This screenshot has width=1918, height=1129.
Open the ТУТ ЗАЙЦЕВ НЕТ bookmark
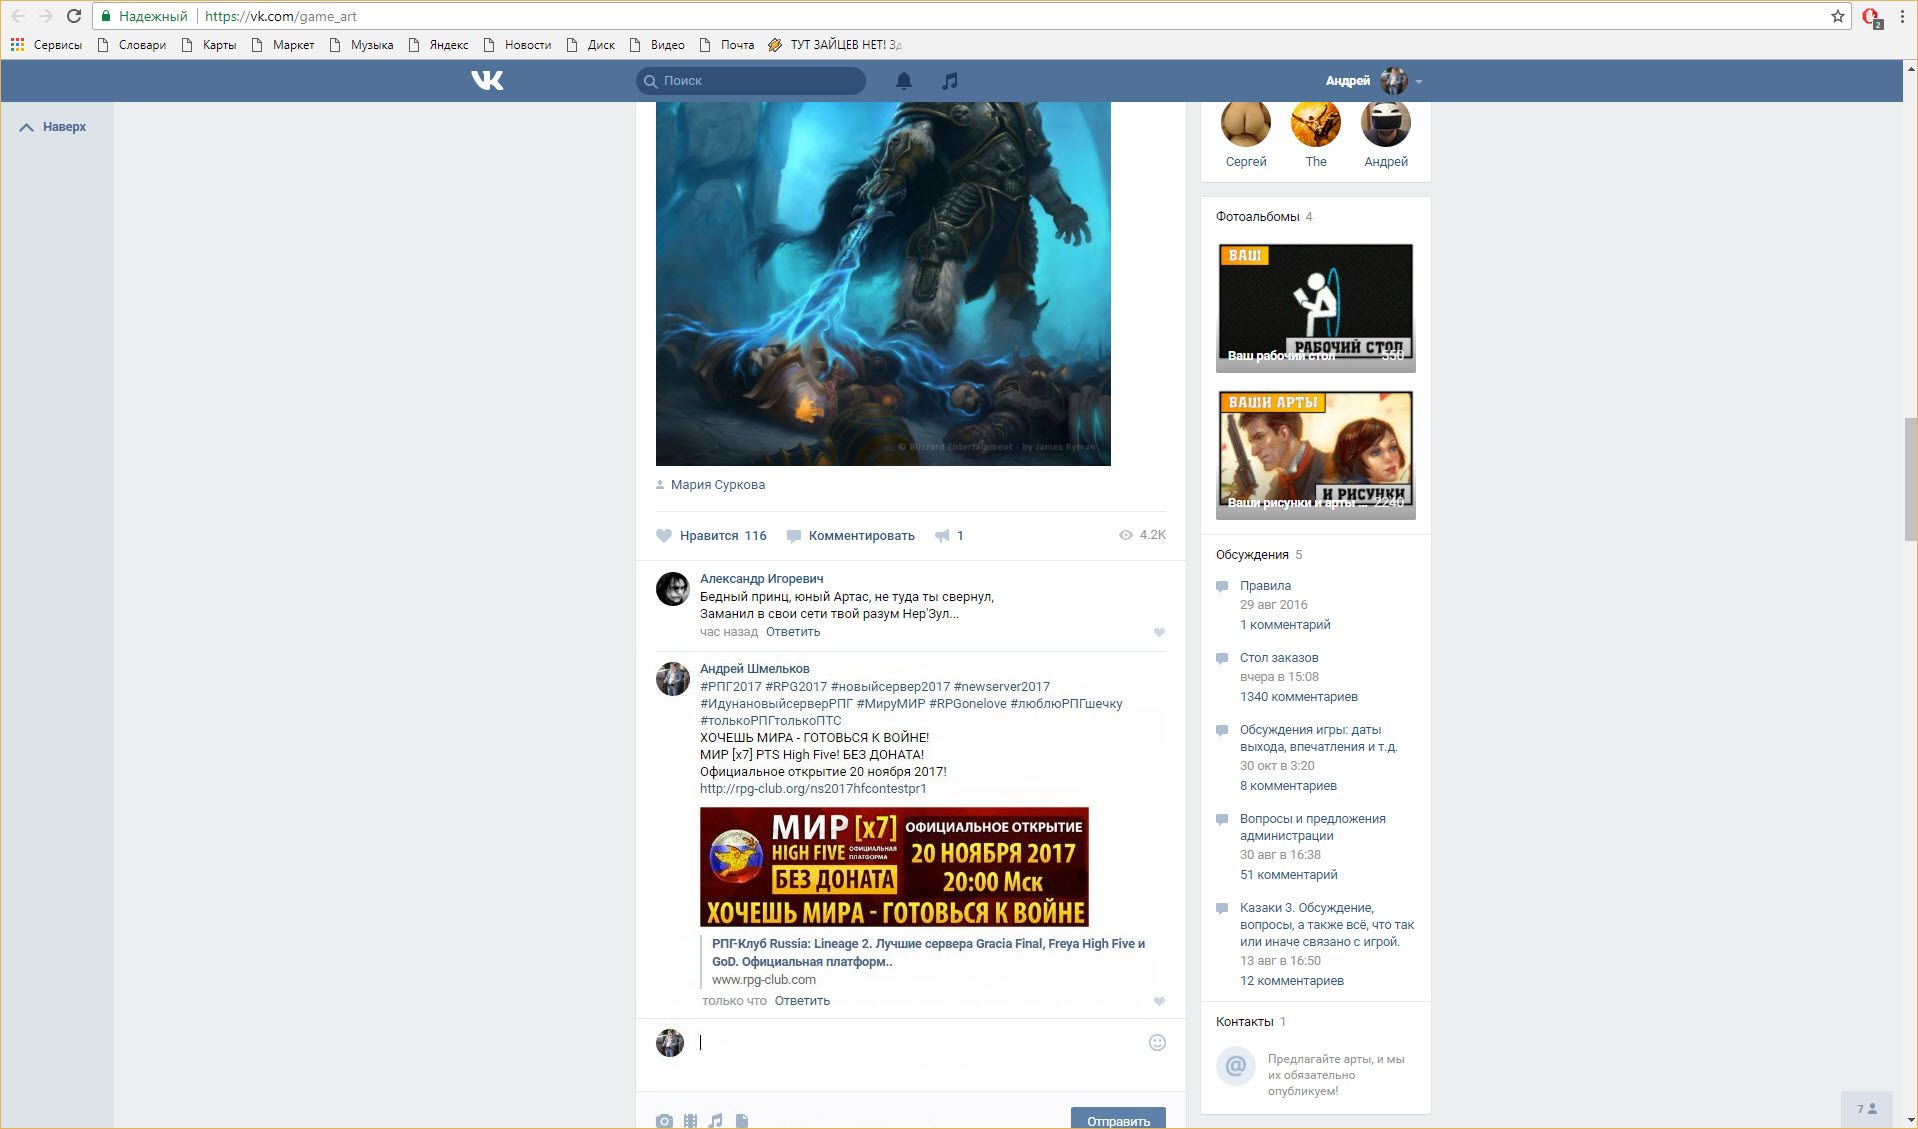coord(834,45)
